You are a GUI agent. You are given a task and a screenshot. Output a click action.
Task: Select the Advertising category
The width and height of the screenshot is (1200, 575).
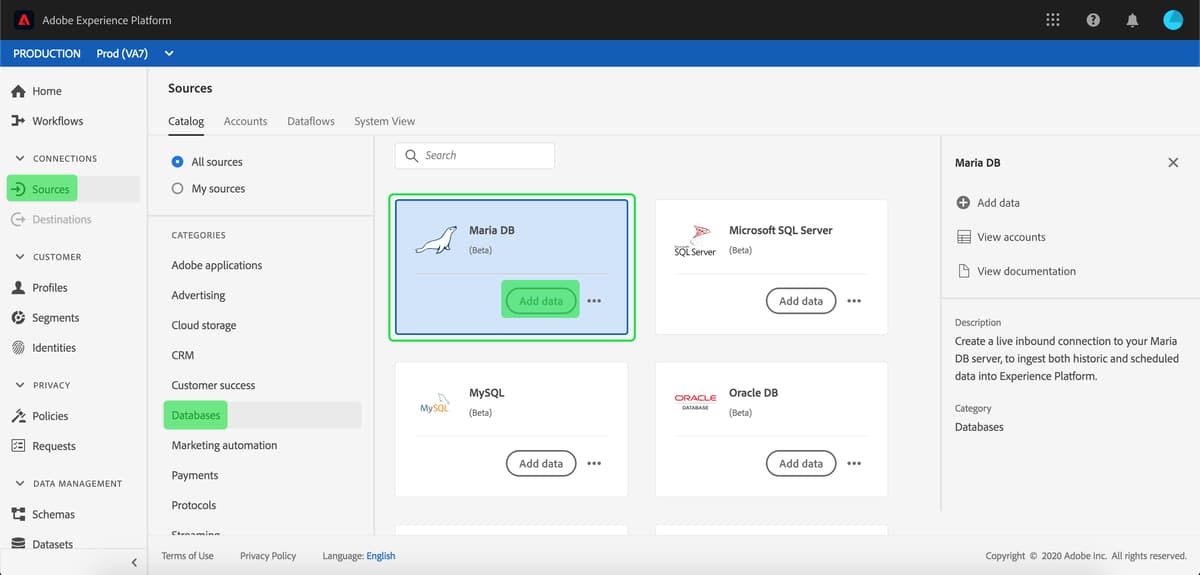198,295
